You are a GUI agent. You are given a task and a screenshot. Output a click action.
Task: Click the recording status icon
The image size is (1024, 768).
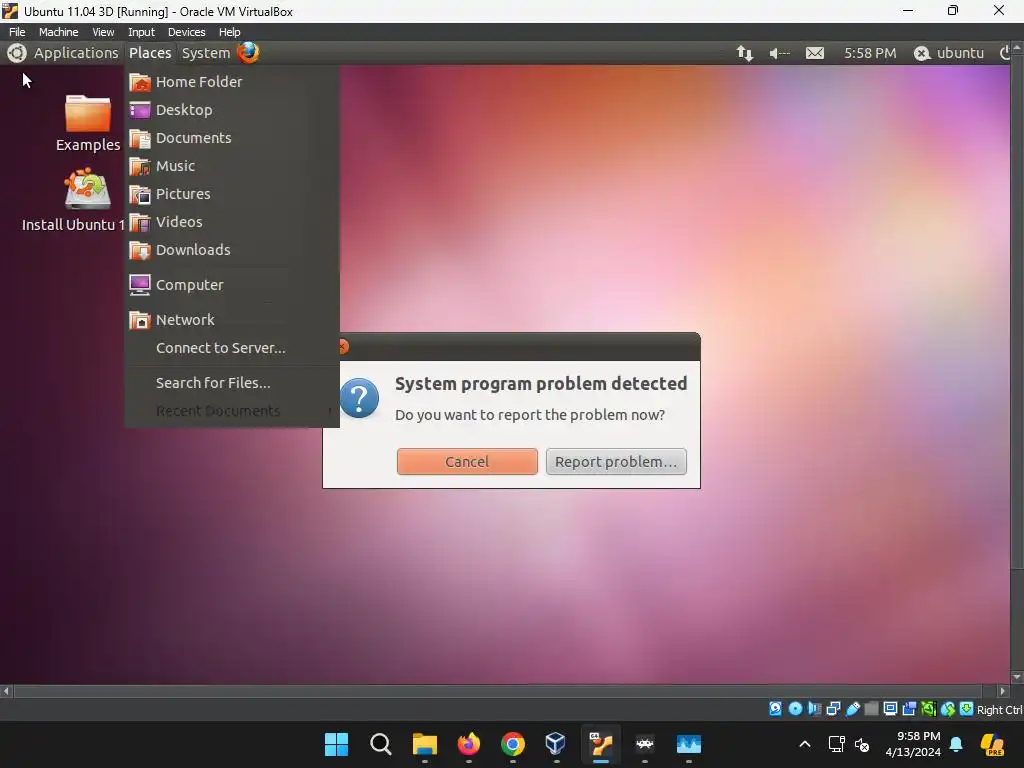coord(909,709)
